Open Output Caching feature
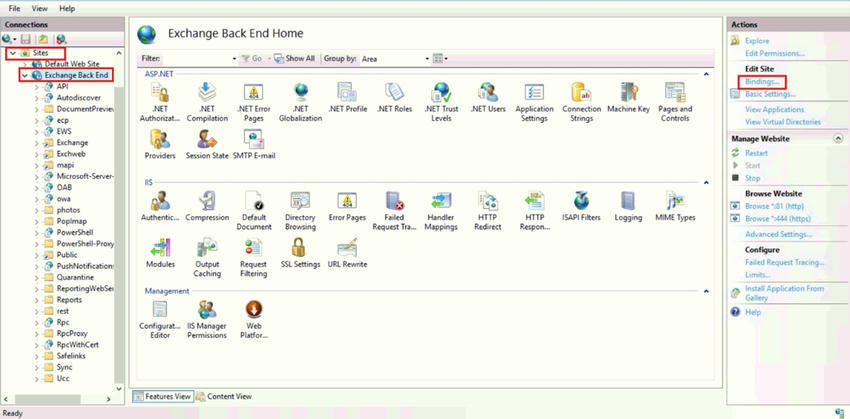Screen dimensions: 850x419 (x=207, y=257)
